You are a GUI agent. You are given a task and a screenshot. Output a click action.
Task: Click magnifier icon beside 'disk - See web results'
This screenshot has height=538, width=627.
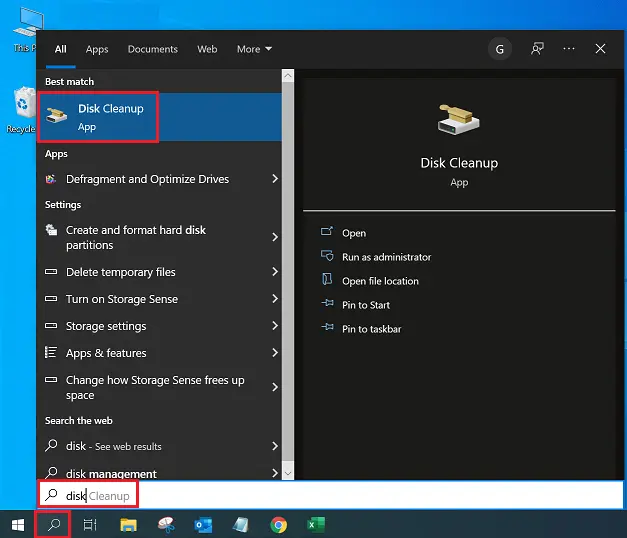point(51,445)
